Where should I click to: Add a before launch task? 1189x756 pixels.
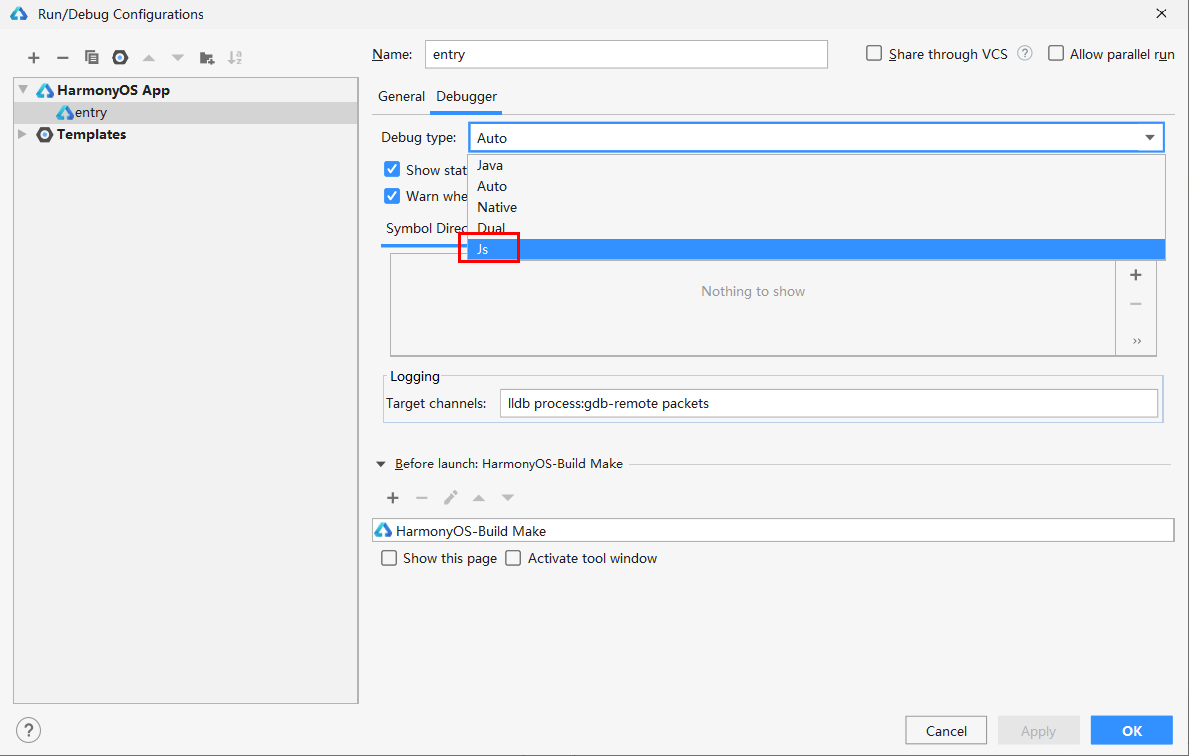tap(393, 498)
